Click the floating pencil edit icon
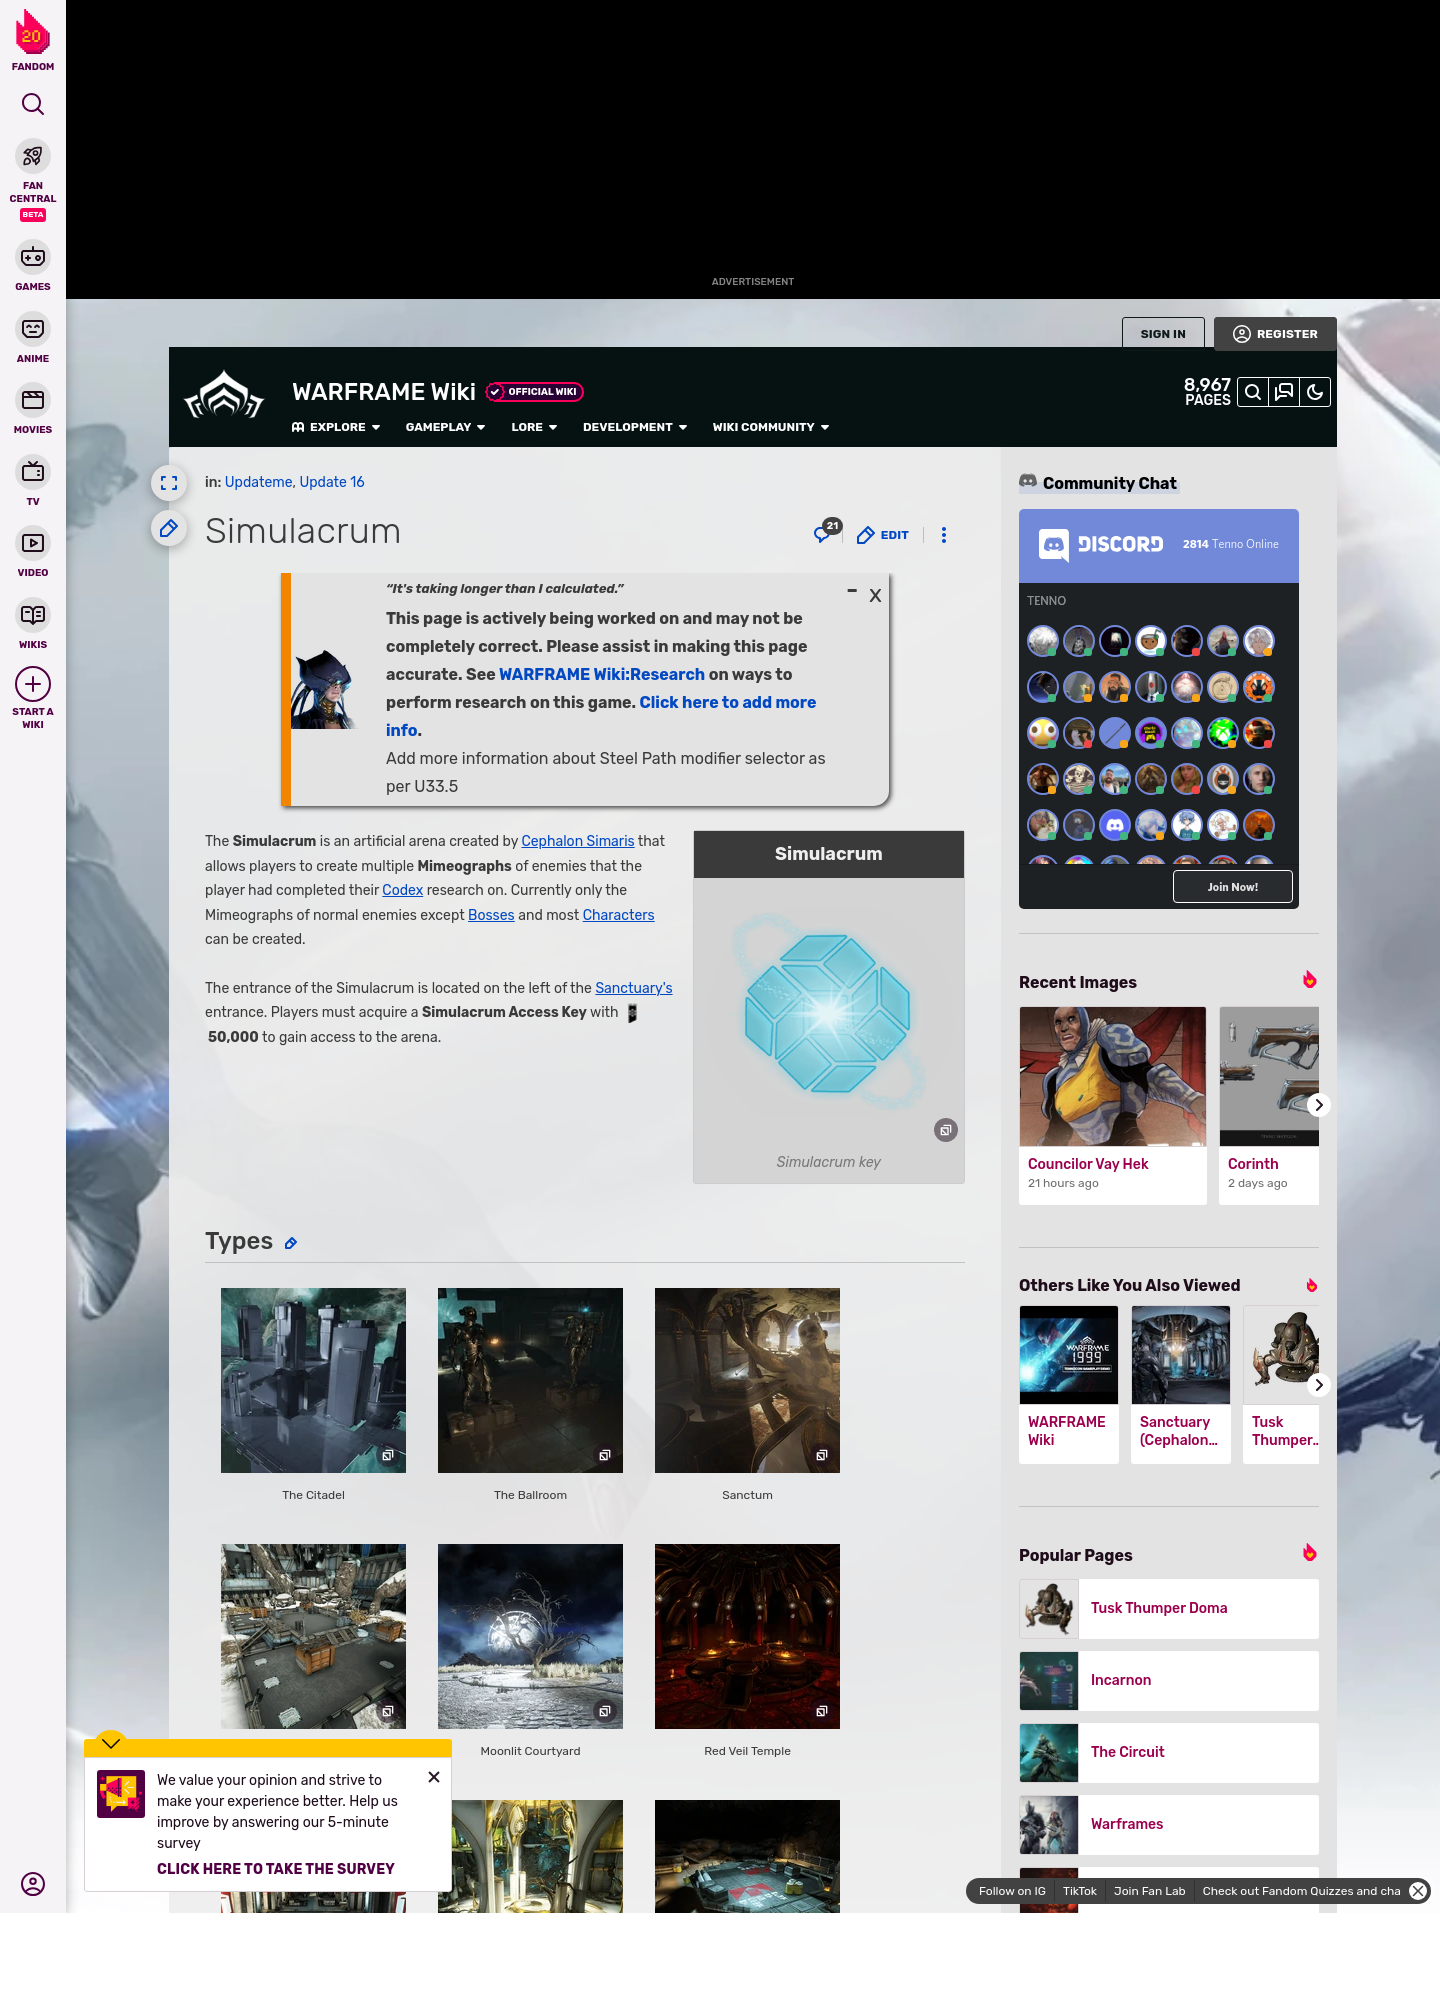This screenshot has width=1440, height=2000. tap(169, 528)
